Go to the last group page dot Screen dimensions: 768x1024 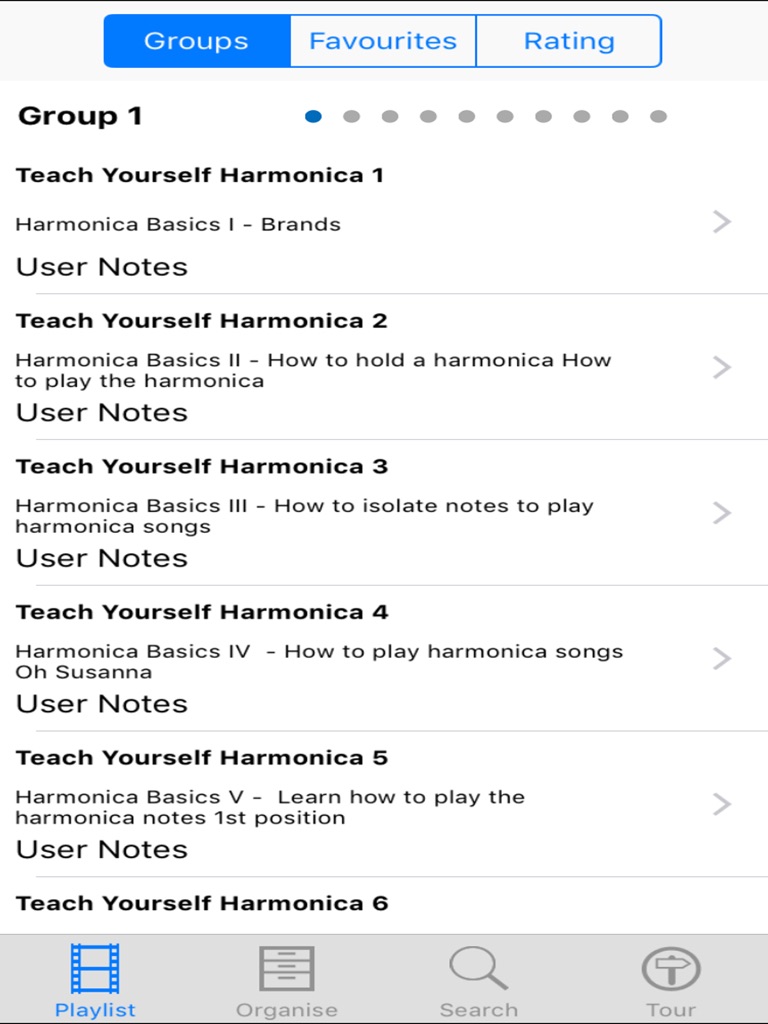[x=658, y=116]
